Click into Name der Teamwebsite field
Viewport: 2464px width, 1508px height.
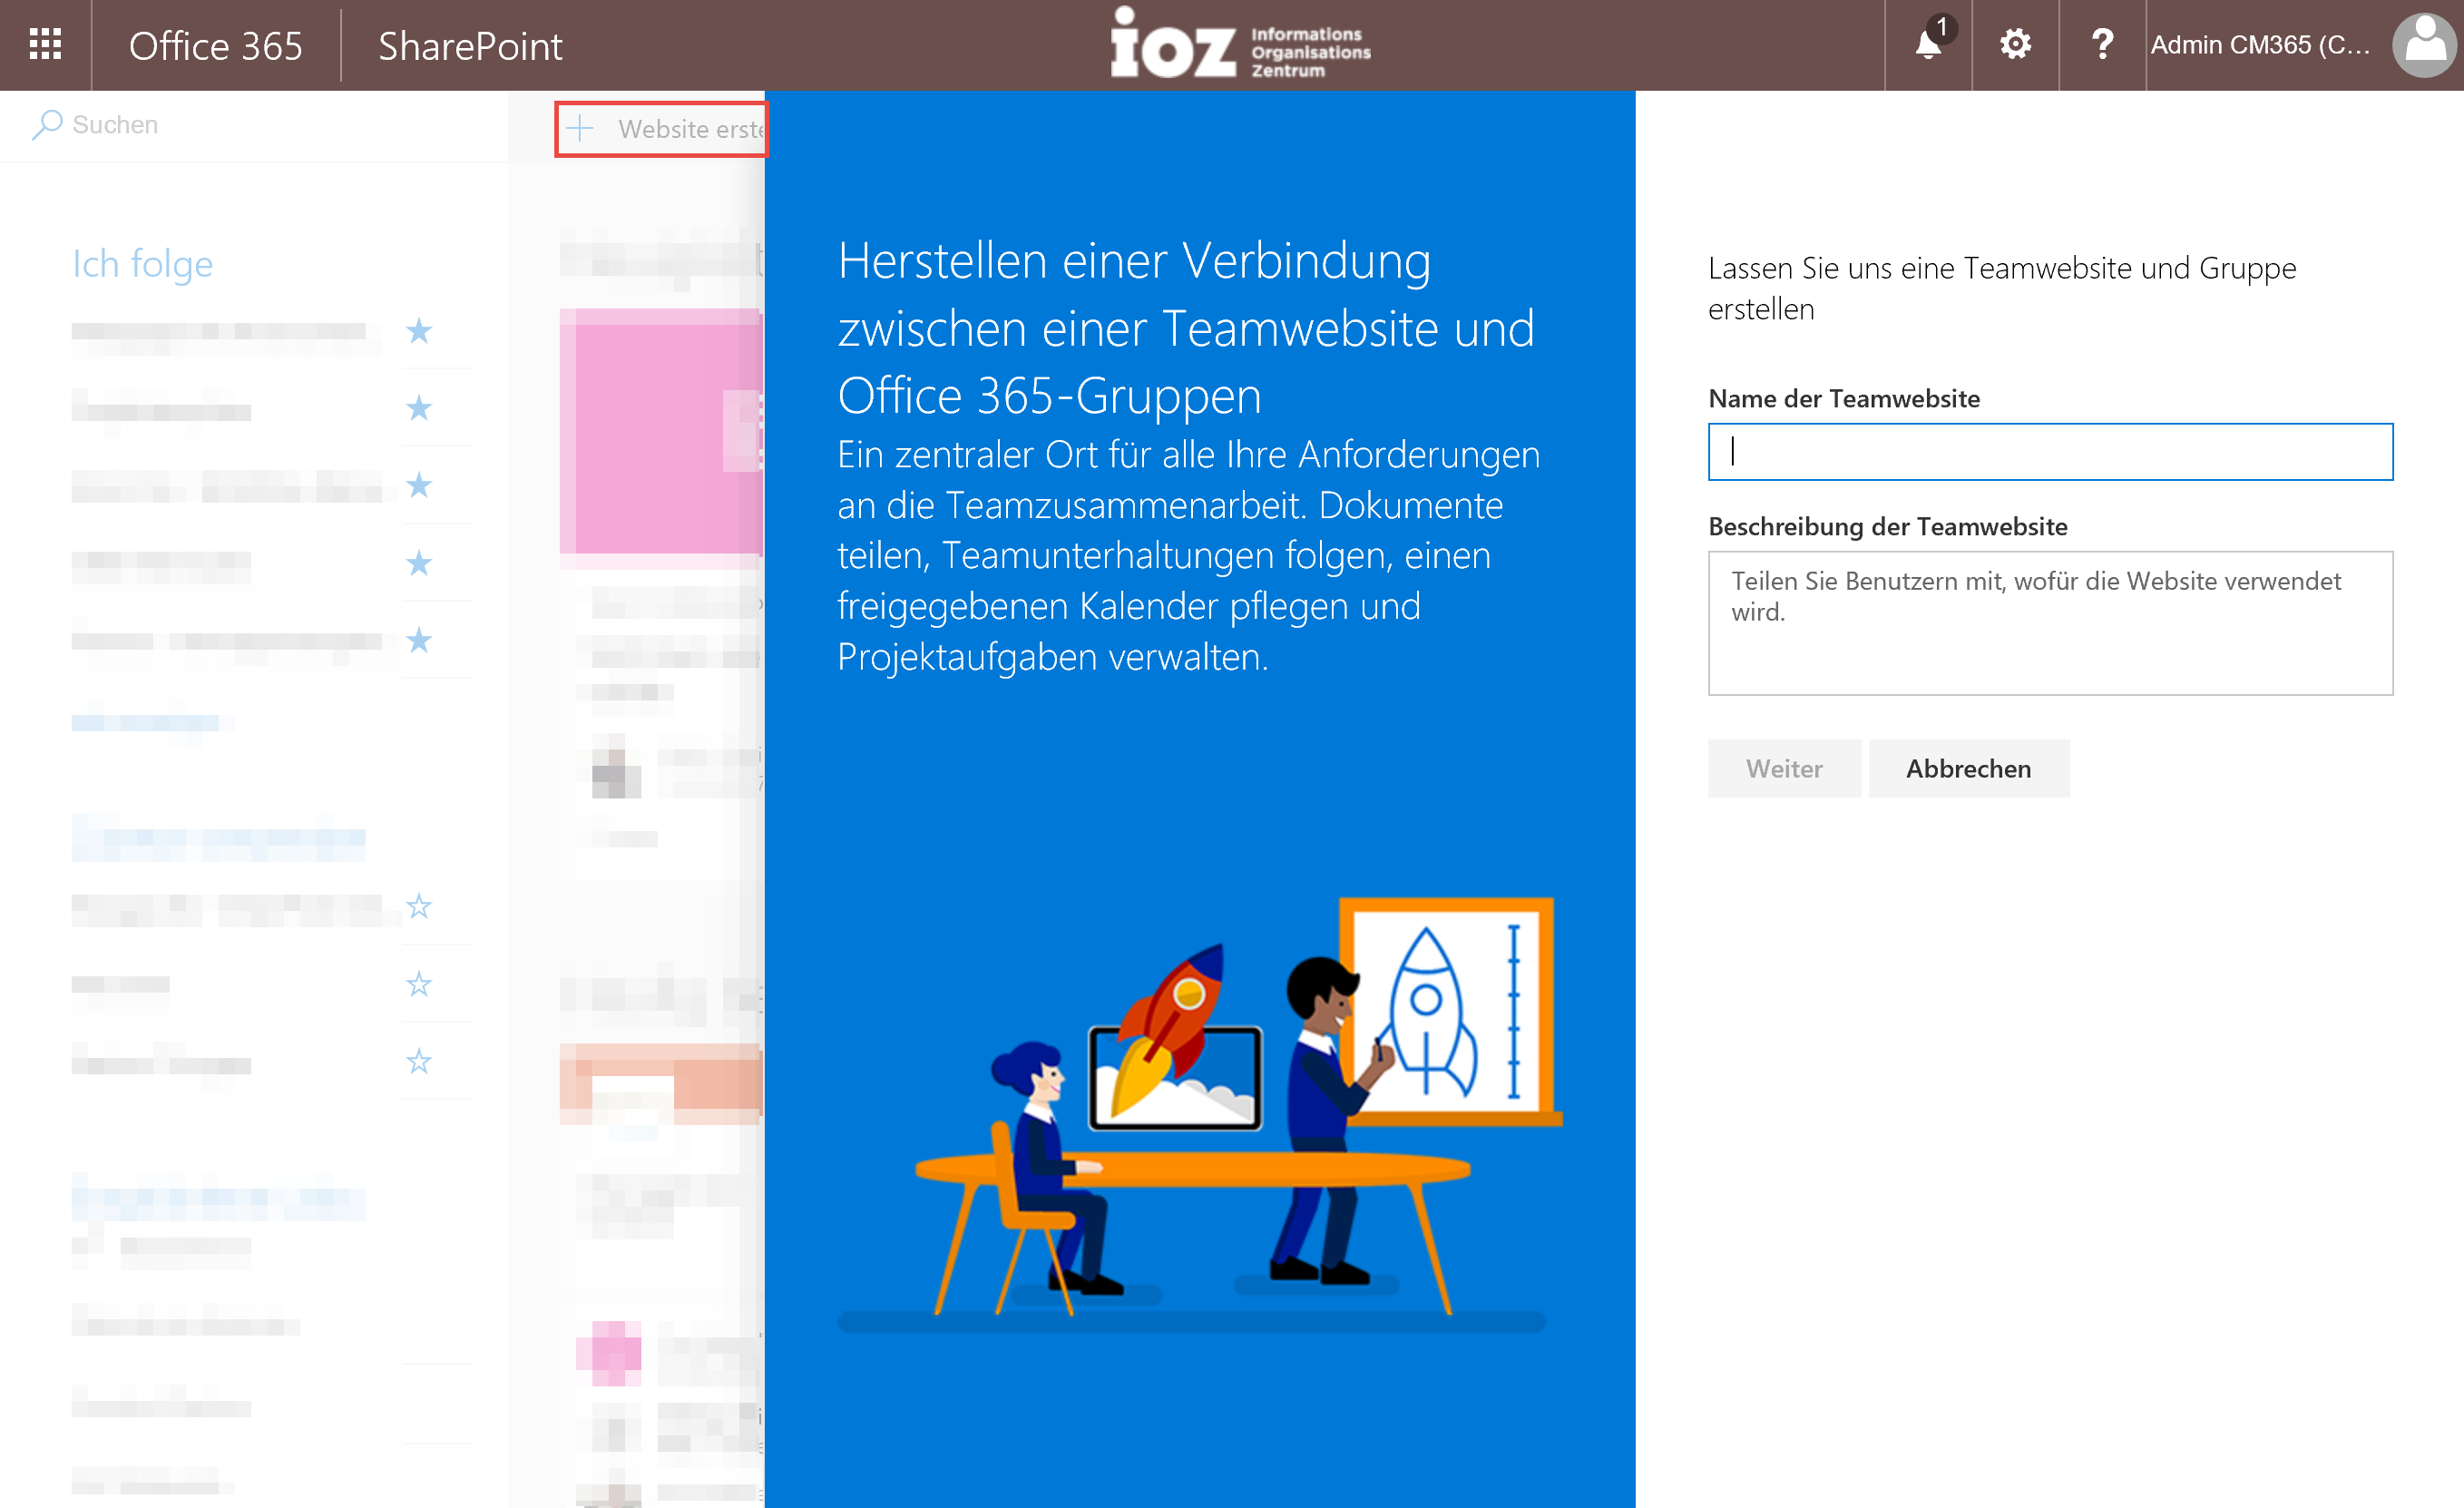[x=2050, y=452]
